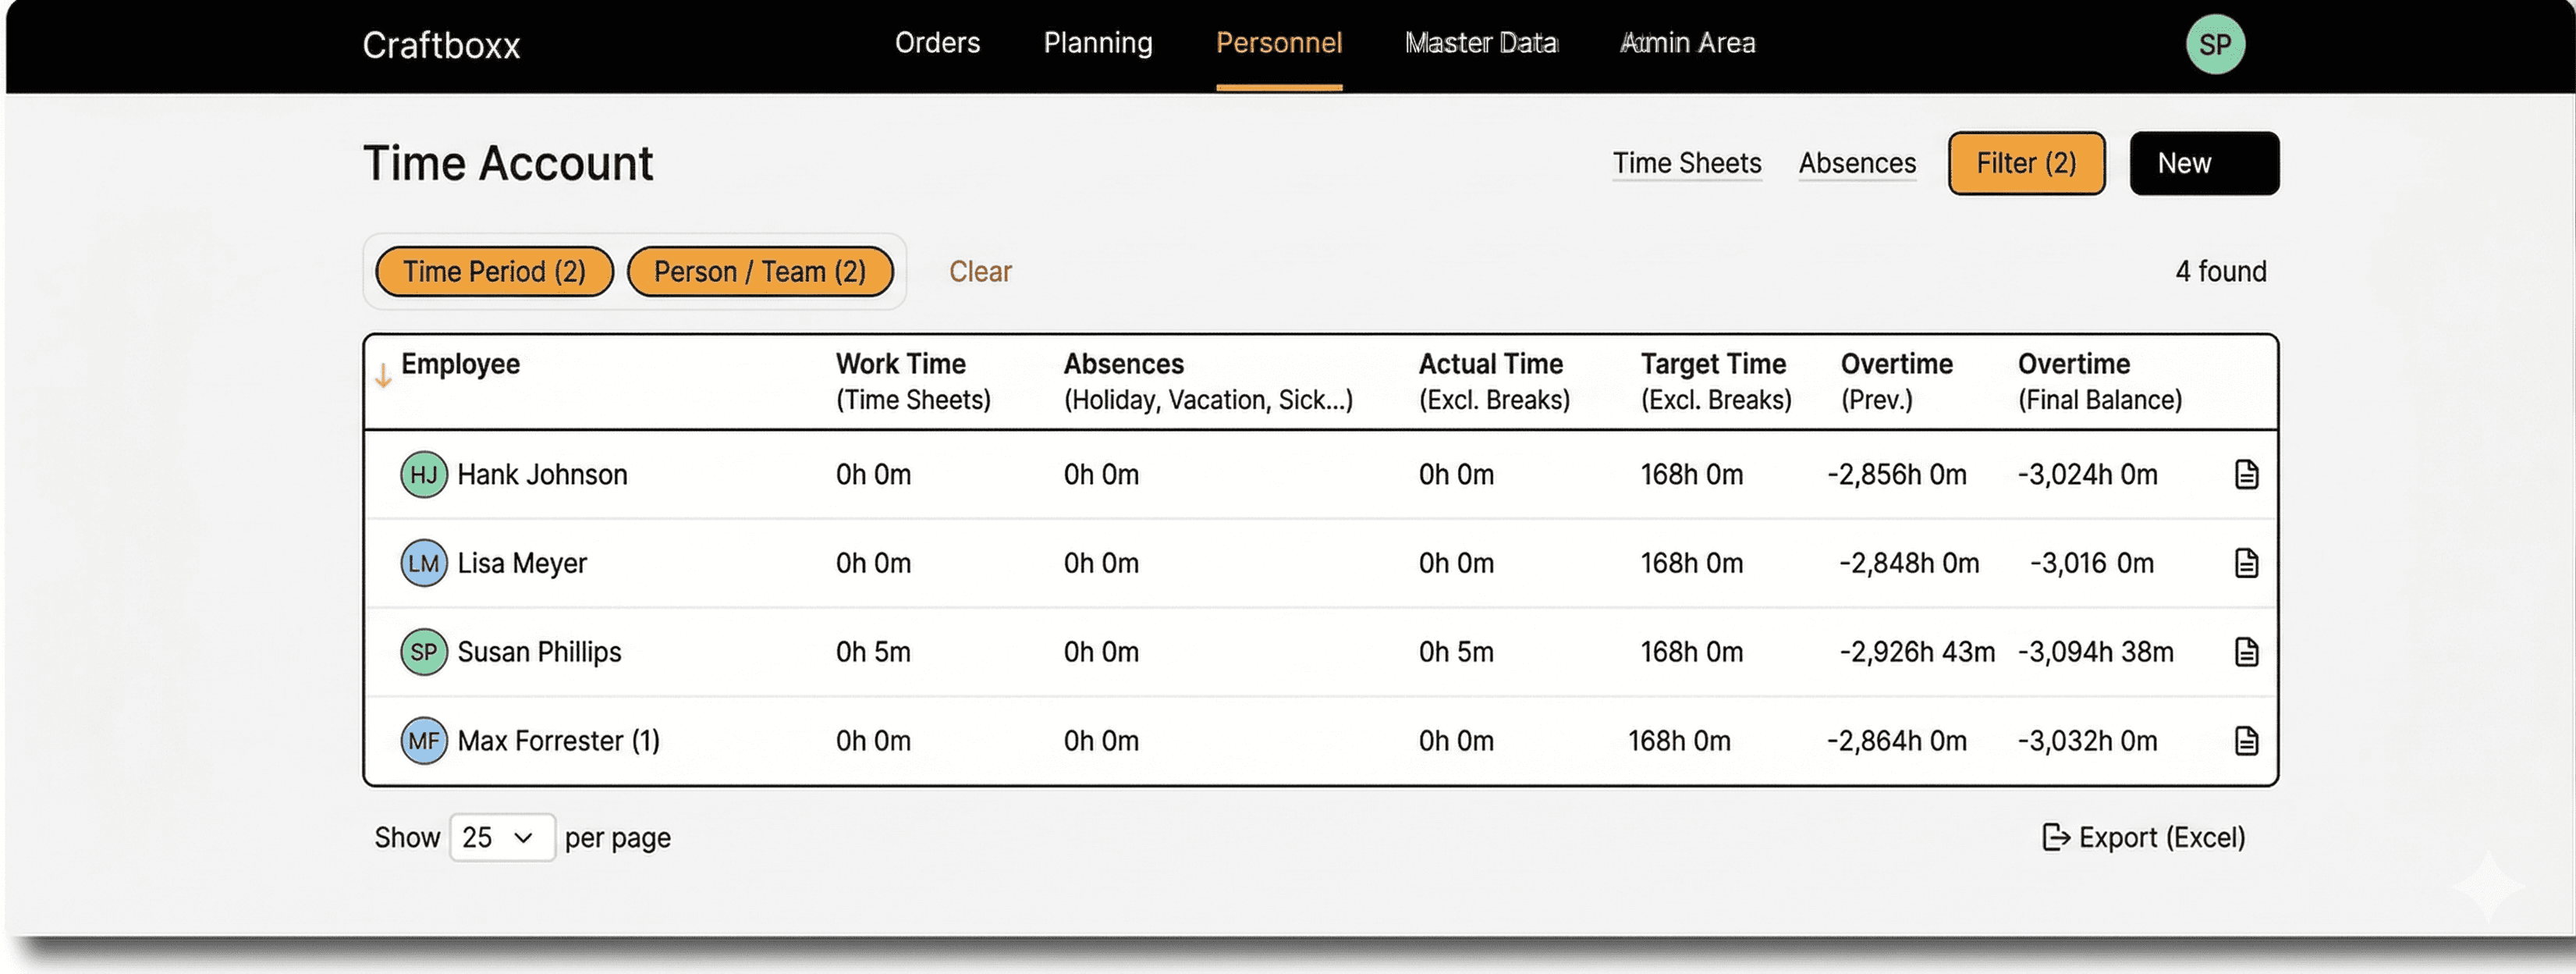Open Max Forrester's document icon
Image resolution: width=2576 pixels, height=974 pixels.
pyautogui.click(x=2246, y=741)
